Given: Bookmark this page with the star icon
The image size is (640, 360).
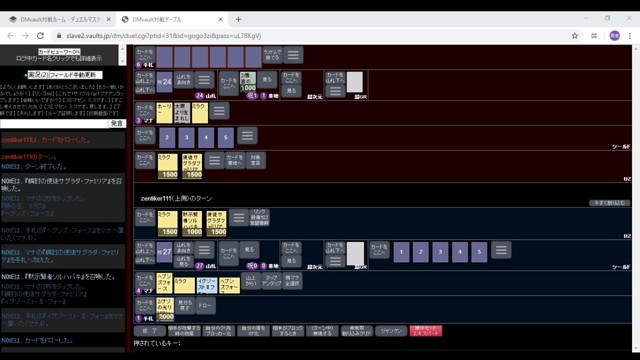Looking at the screenshot, I should (x=575, y=36).
